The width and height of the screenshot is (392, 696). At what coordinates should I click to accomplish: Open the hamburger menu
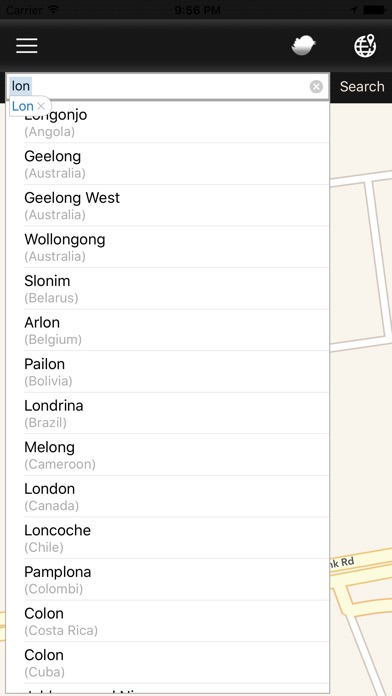pos(27,45)
